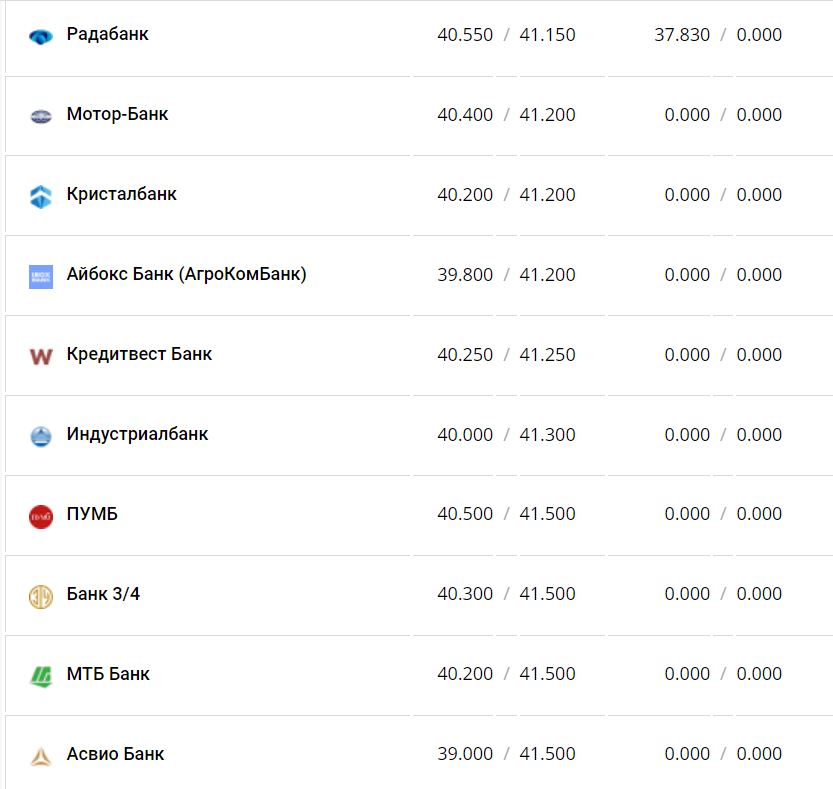The width and height of the screenshot is (833, 789).
Task: Click the Банк 3/4 gold logo
Action: pos(41,596)
